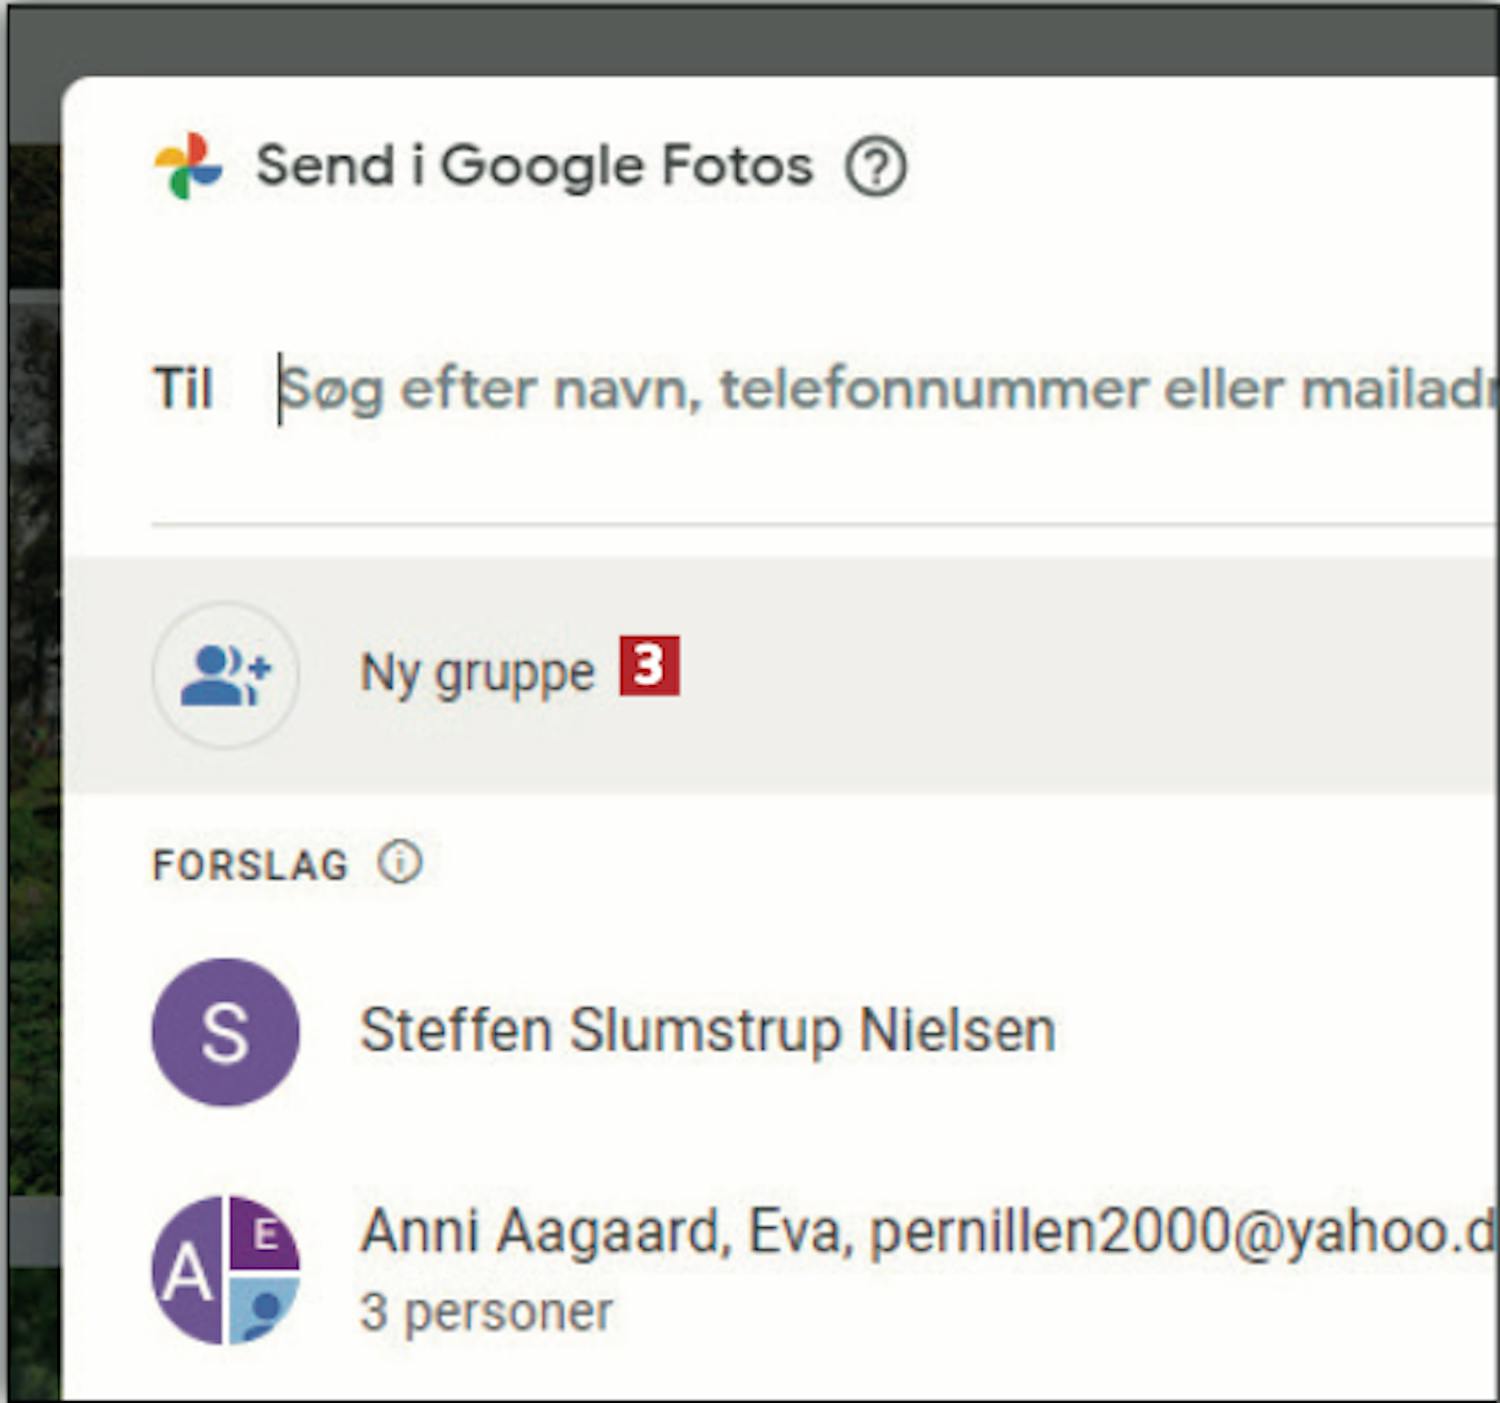
Task: Select the purple S avatar circle
Action: [x=226, y=1032]
